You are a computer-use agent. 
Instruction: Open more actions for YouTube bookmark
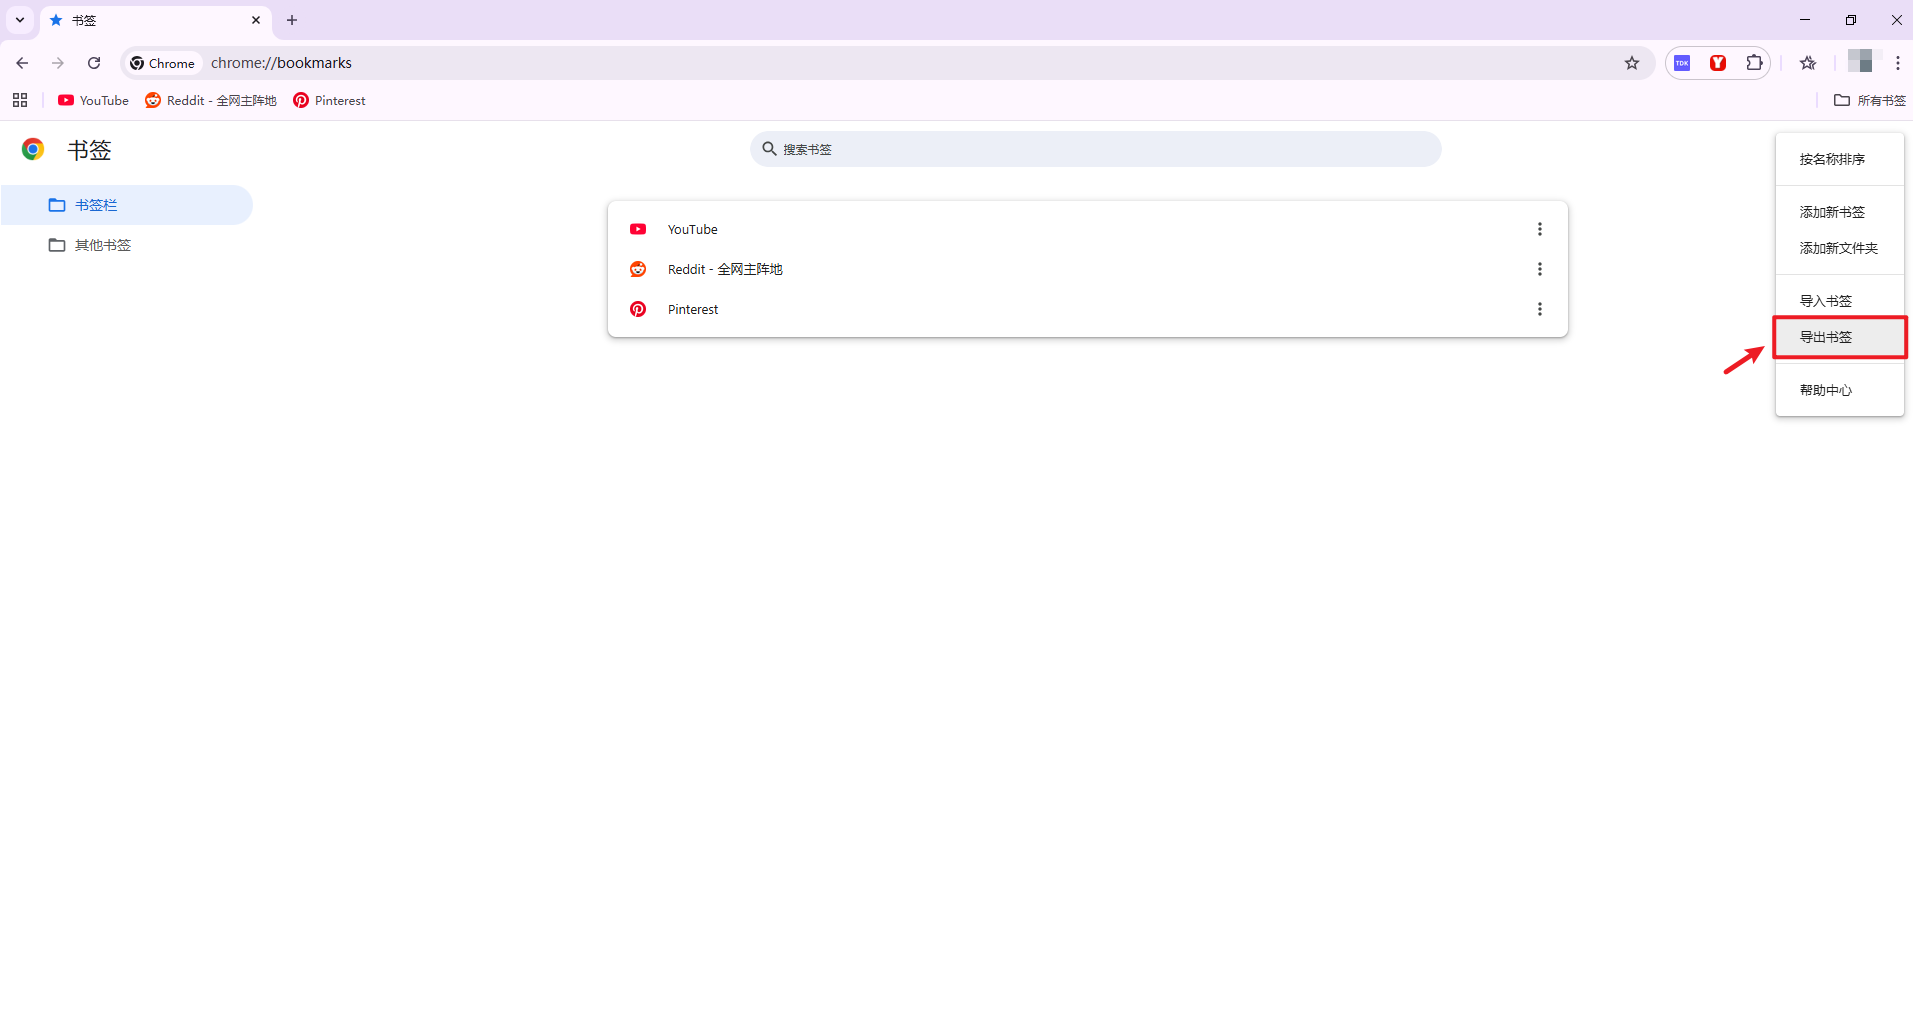1540,229
